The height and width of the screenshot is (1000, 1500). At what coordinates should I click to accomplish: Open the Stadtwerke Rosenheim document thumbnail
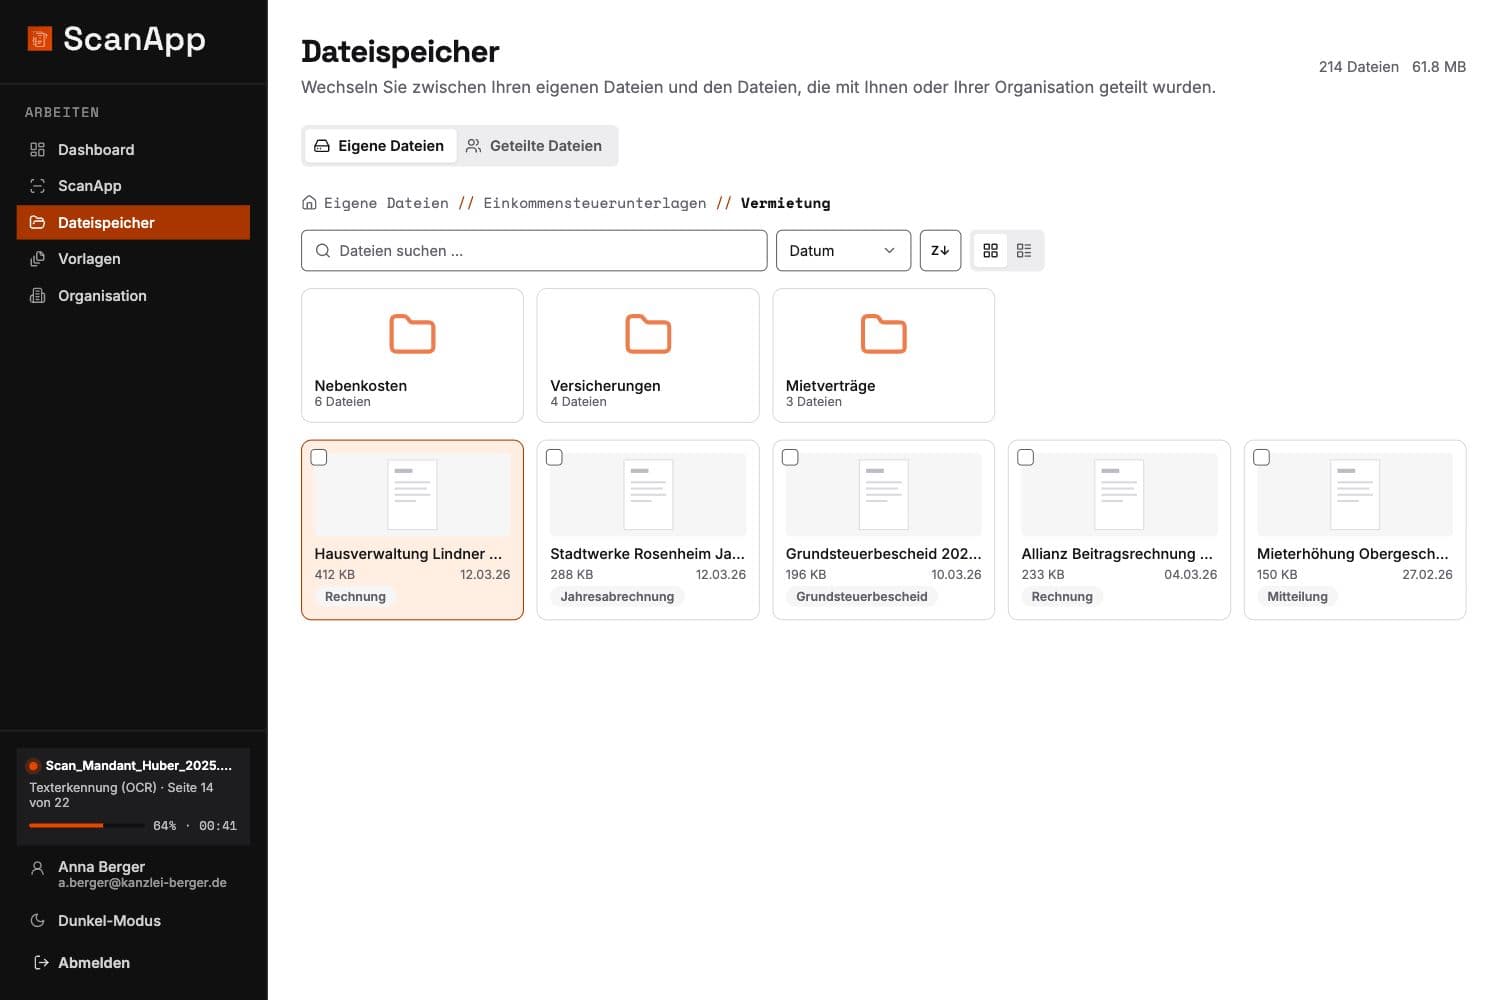pos(648,494)
